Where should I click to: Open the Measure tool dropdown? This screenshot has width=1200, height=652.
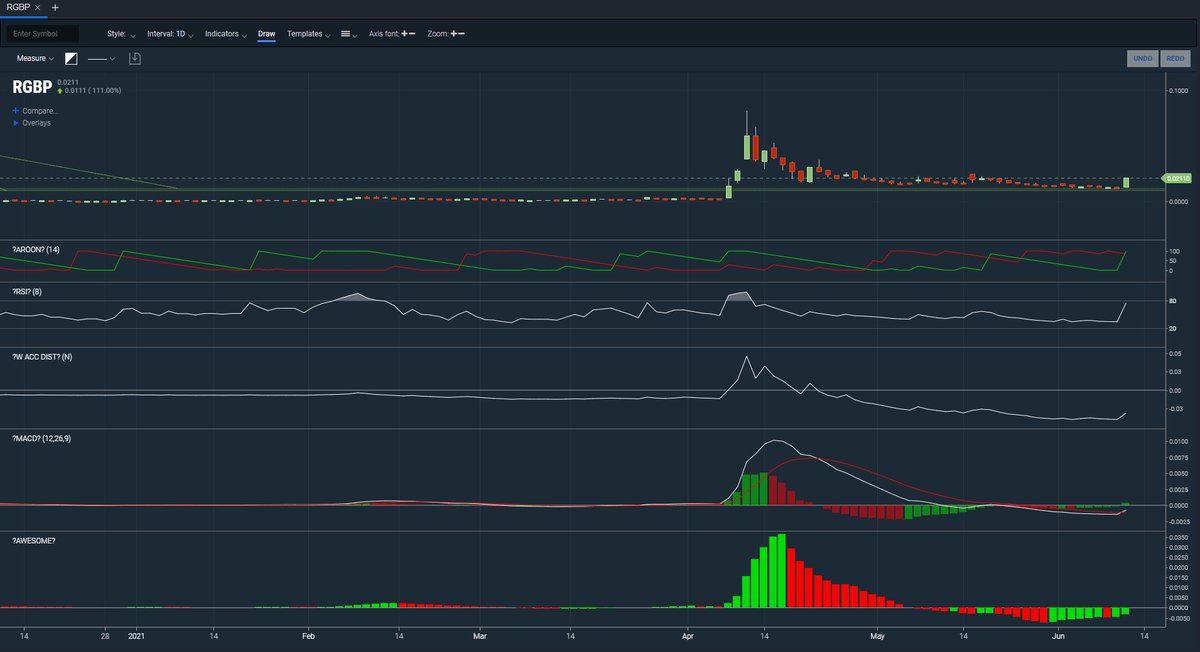(35, 59)
